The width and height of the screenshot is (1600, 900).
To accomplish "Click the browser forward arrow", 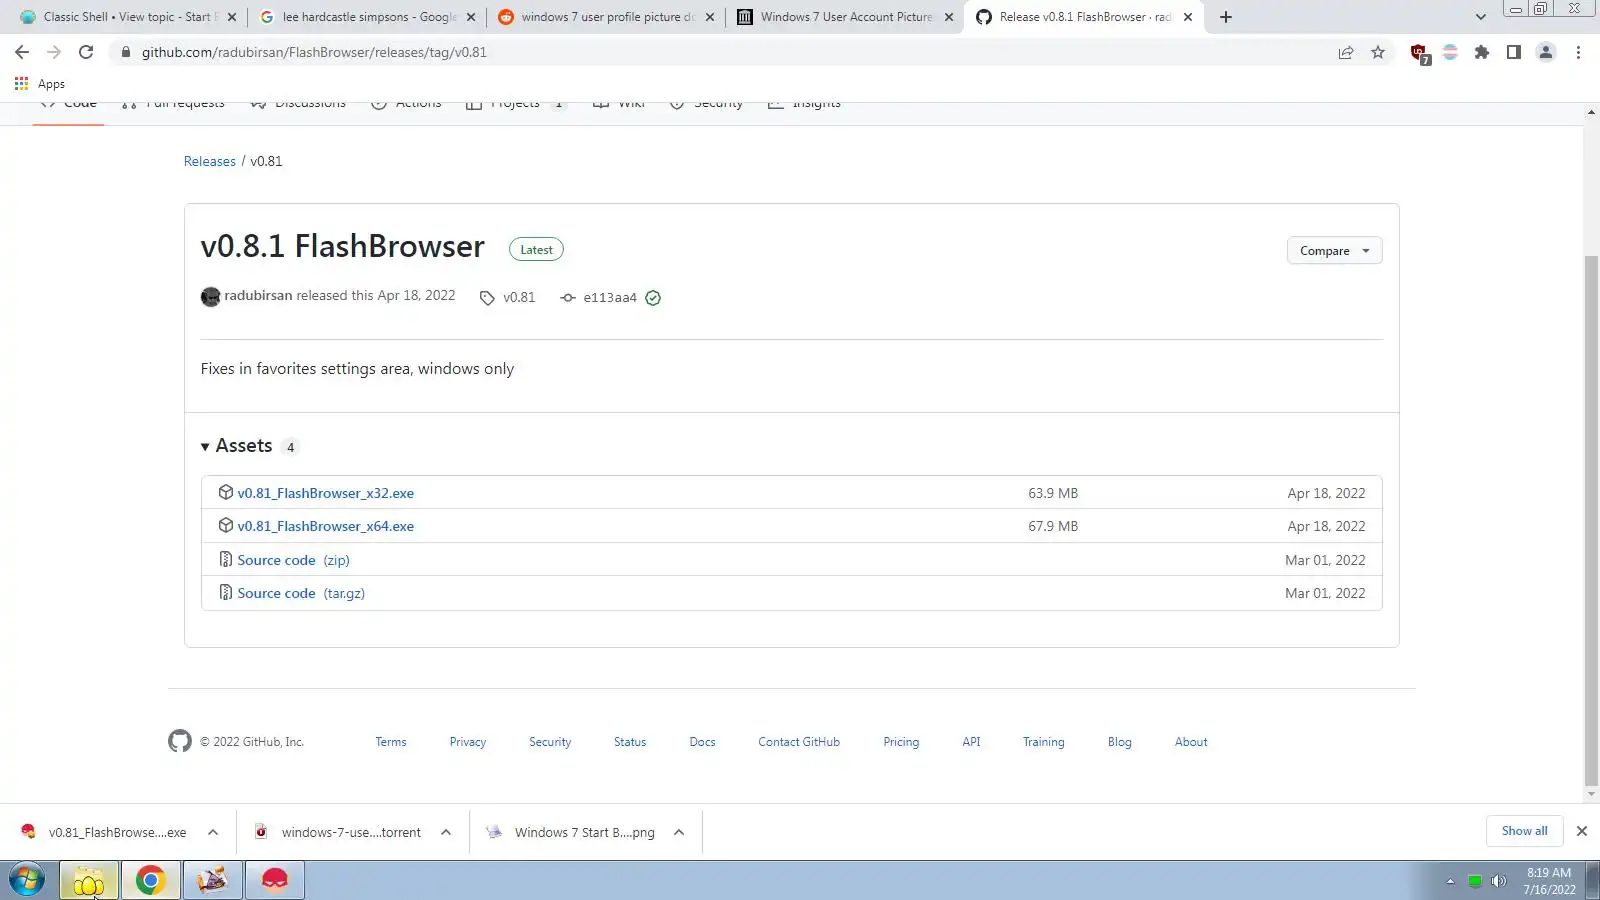I will point(54,52).
